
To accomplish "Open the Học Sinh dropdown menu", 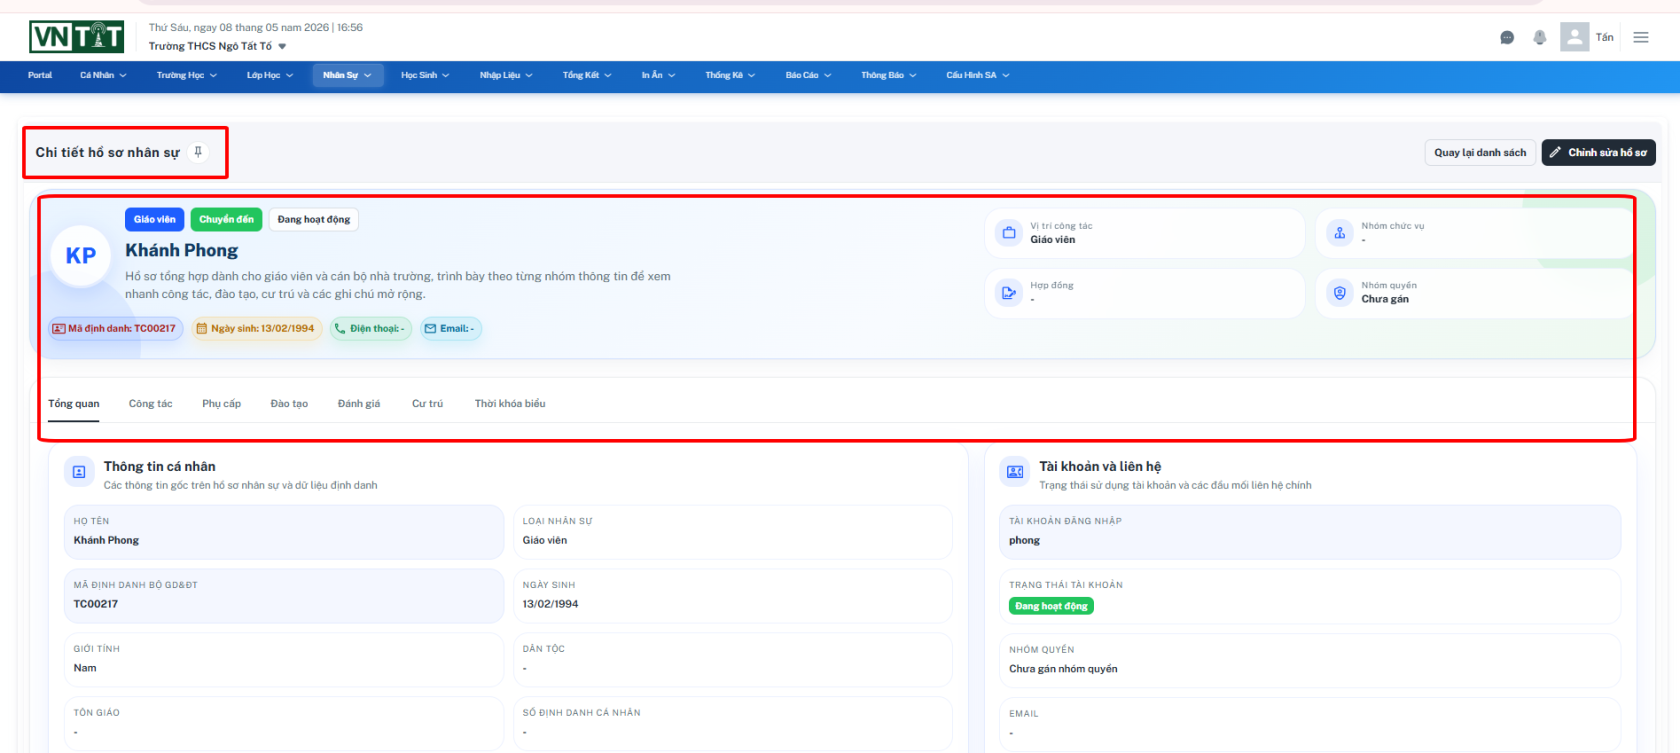I will [425, 75].
